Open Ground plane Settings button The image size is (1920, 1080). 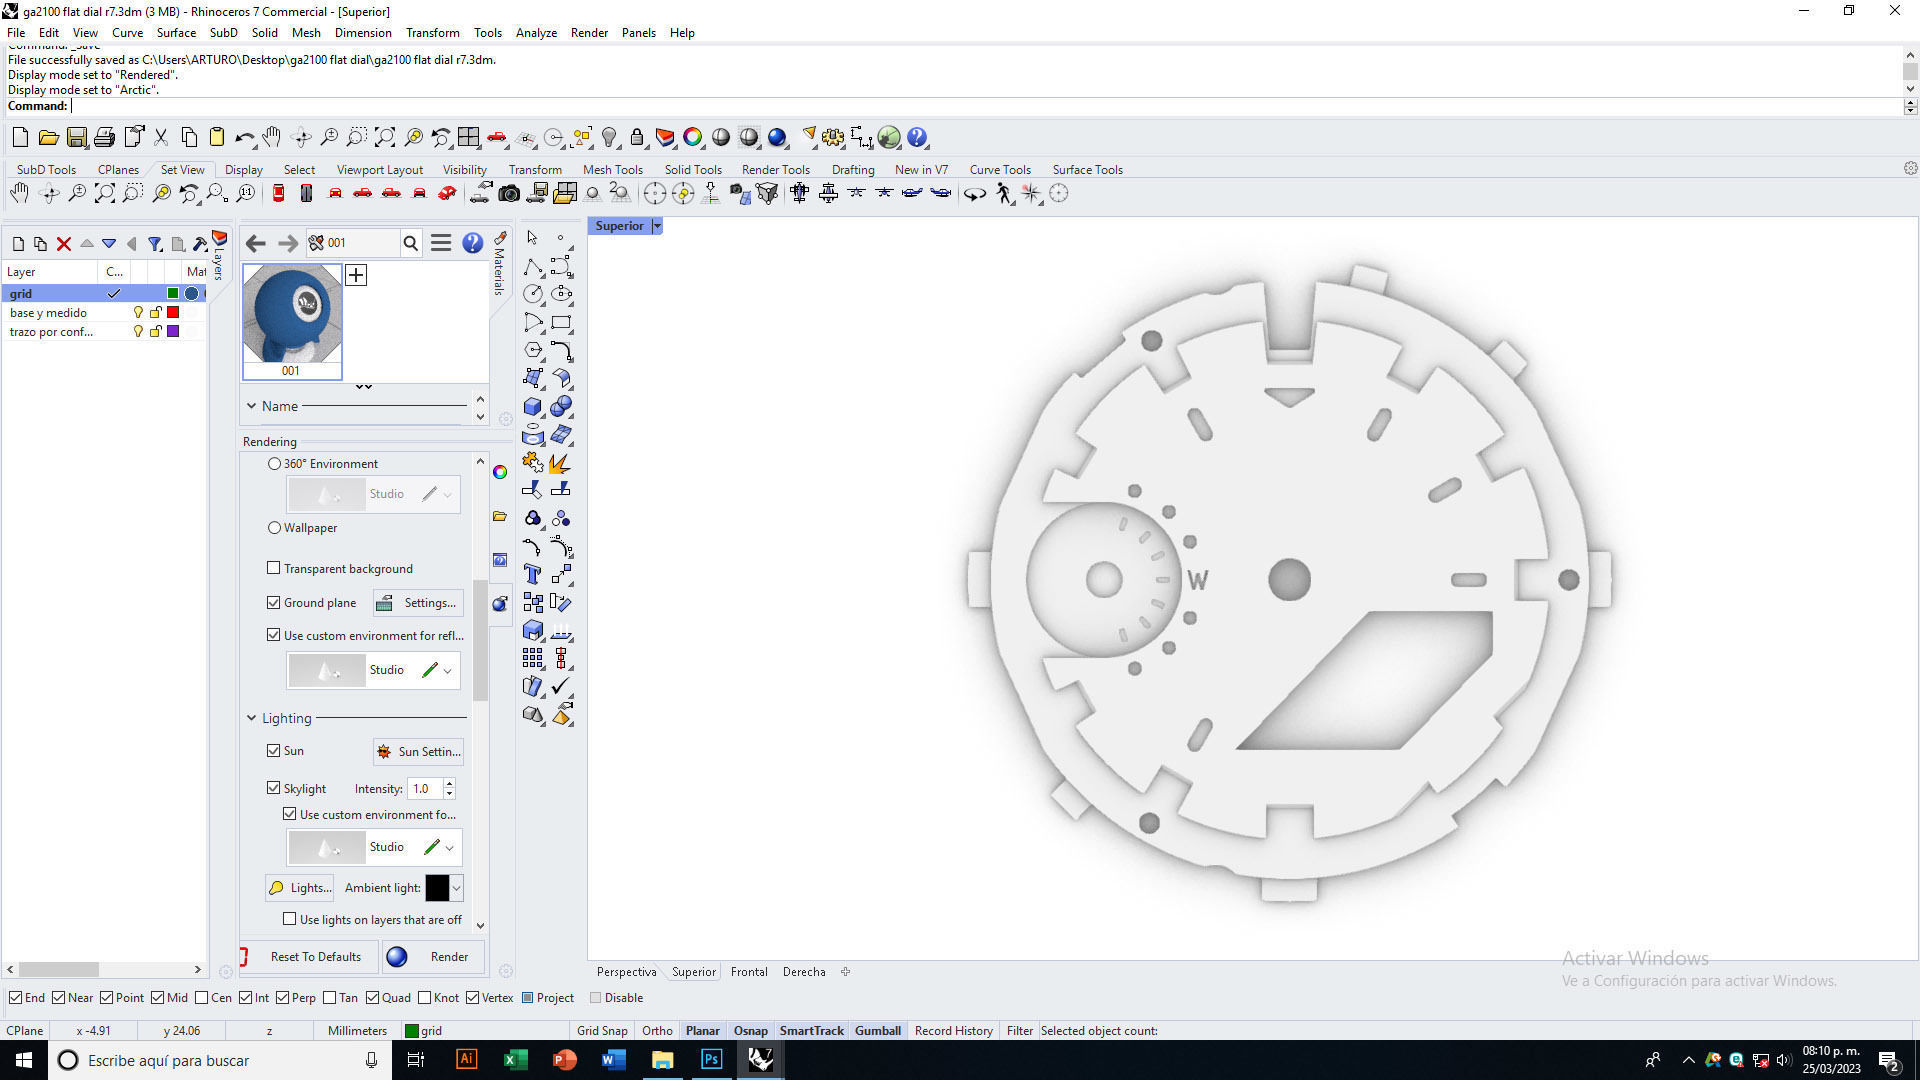coord(419,602)
